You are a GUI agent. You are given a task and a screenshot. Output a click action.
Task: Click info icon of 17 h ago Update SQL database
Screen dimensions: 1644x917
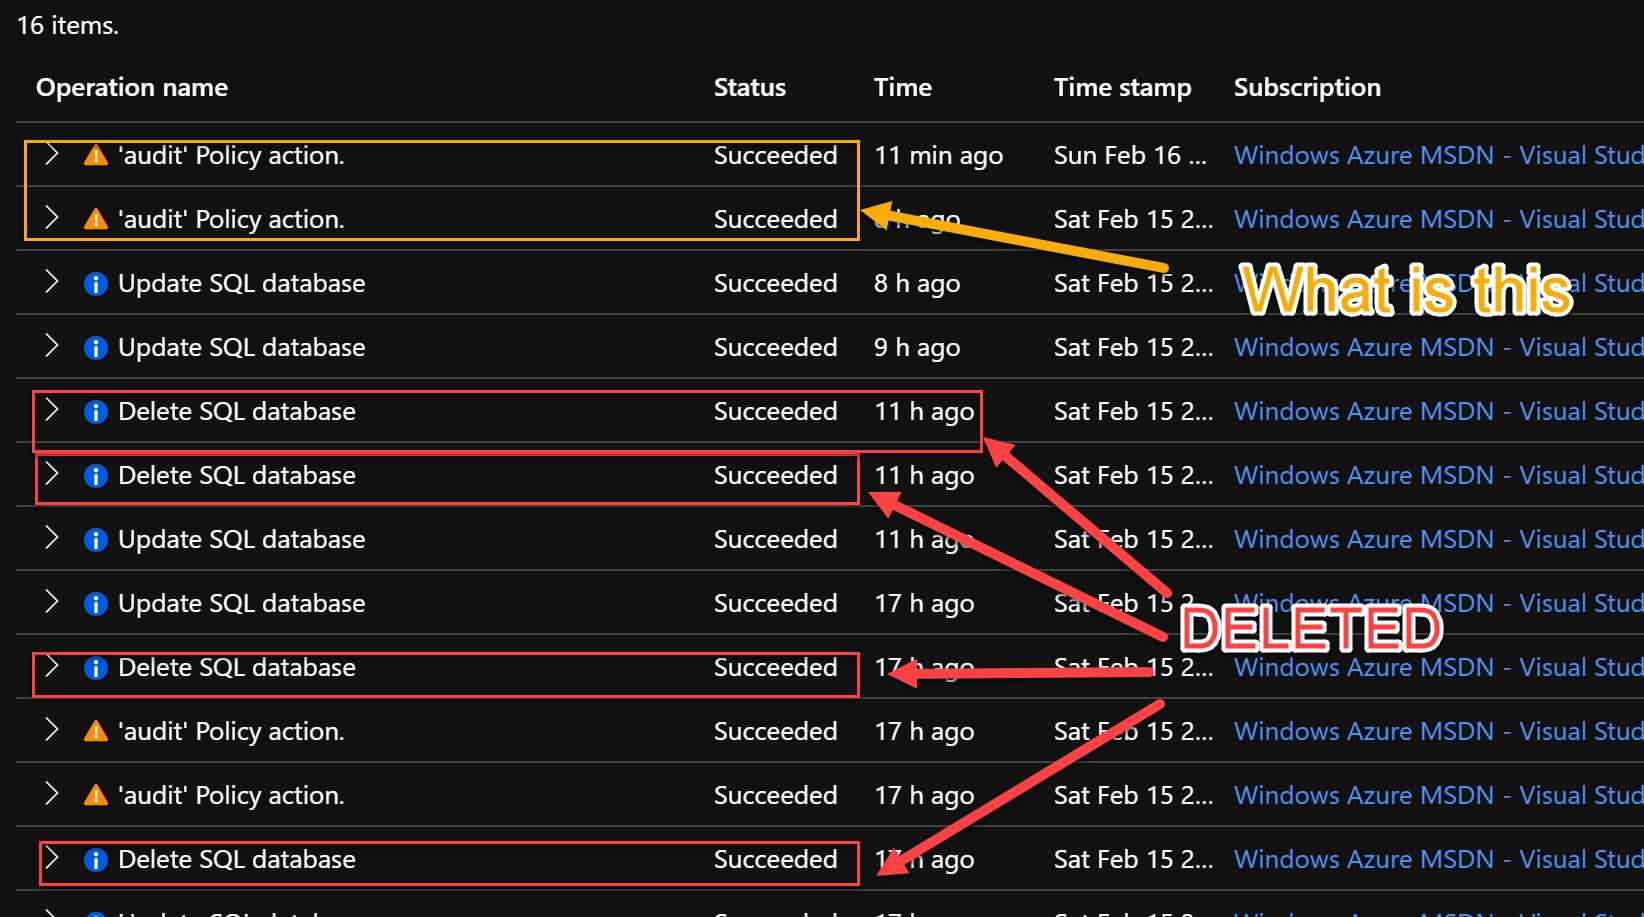click(x=96, y=604)
